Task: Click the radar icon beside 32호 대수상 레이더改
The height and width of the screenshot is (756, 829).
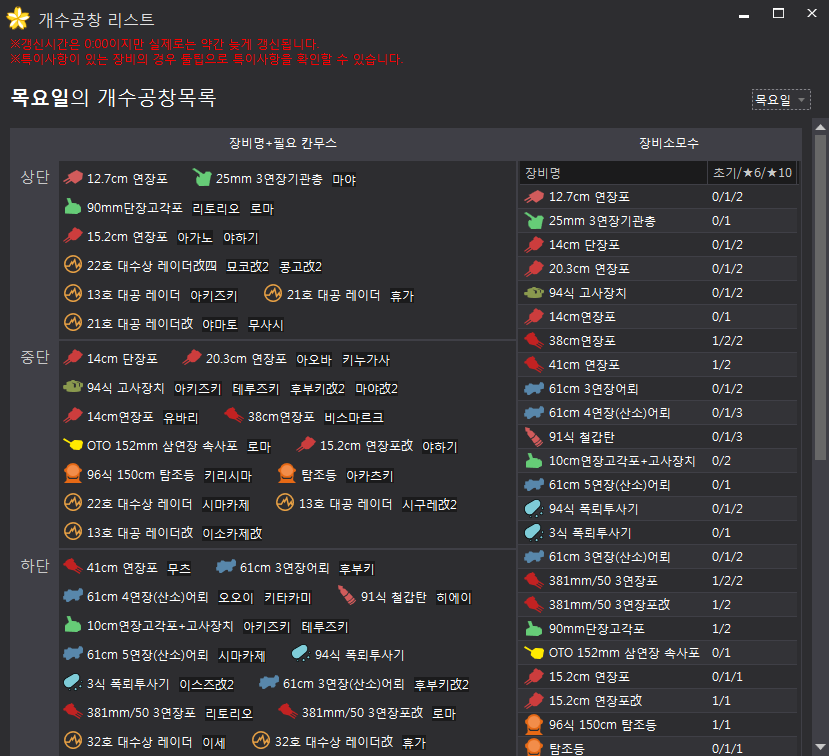Action: click(x=261, y=742)
